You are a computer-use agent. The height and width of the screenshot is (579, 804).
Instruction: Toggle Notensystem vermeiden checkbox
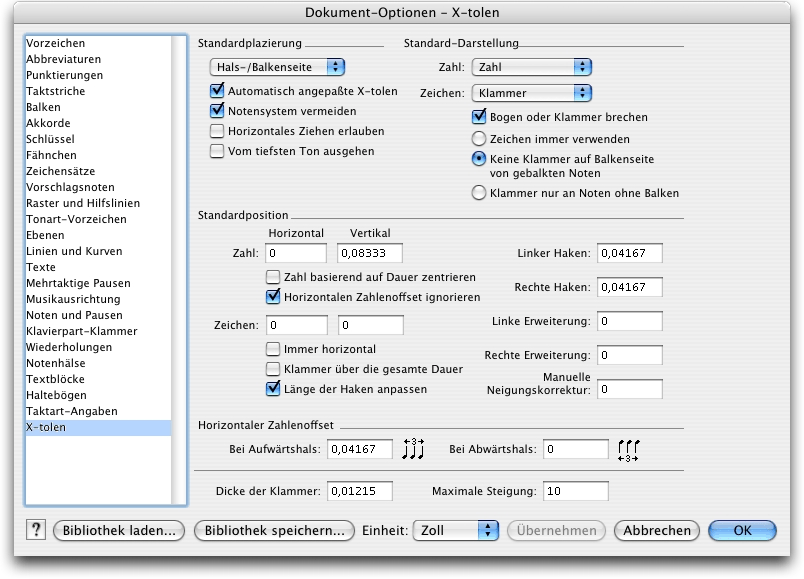point(217,111)
